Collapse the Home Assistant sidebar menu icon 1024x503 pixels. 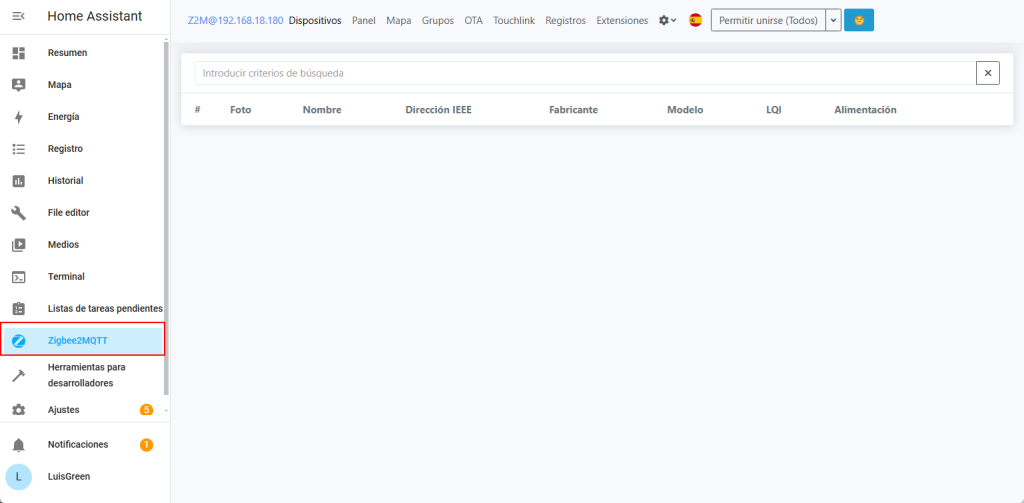click(x=18, y=17)
